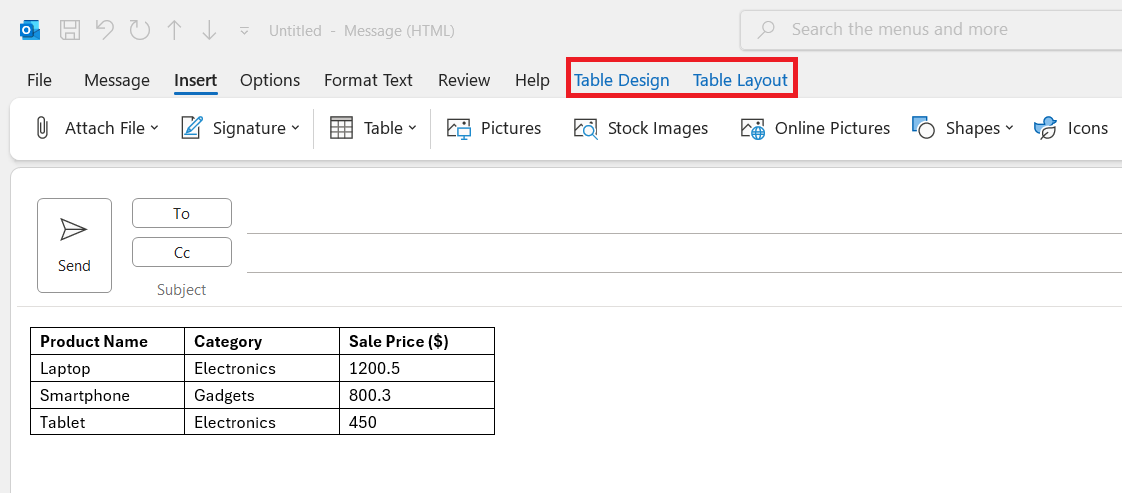This screenshot has height=493, width=1122.
Task: Send the message
Action: [x=74, y=245]
